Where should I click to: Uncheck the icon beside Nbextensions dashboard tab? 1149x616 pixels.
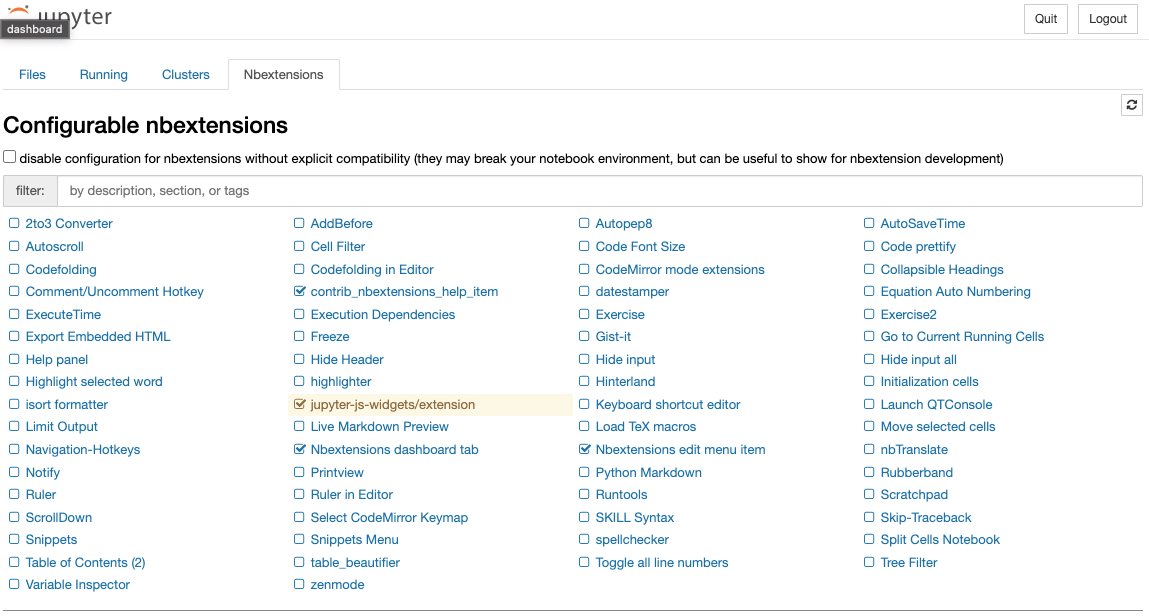click(299, 450)
